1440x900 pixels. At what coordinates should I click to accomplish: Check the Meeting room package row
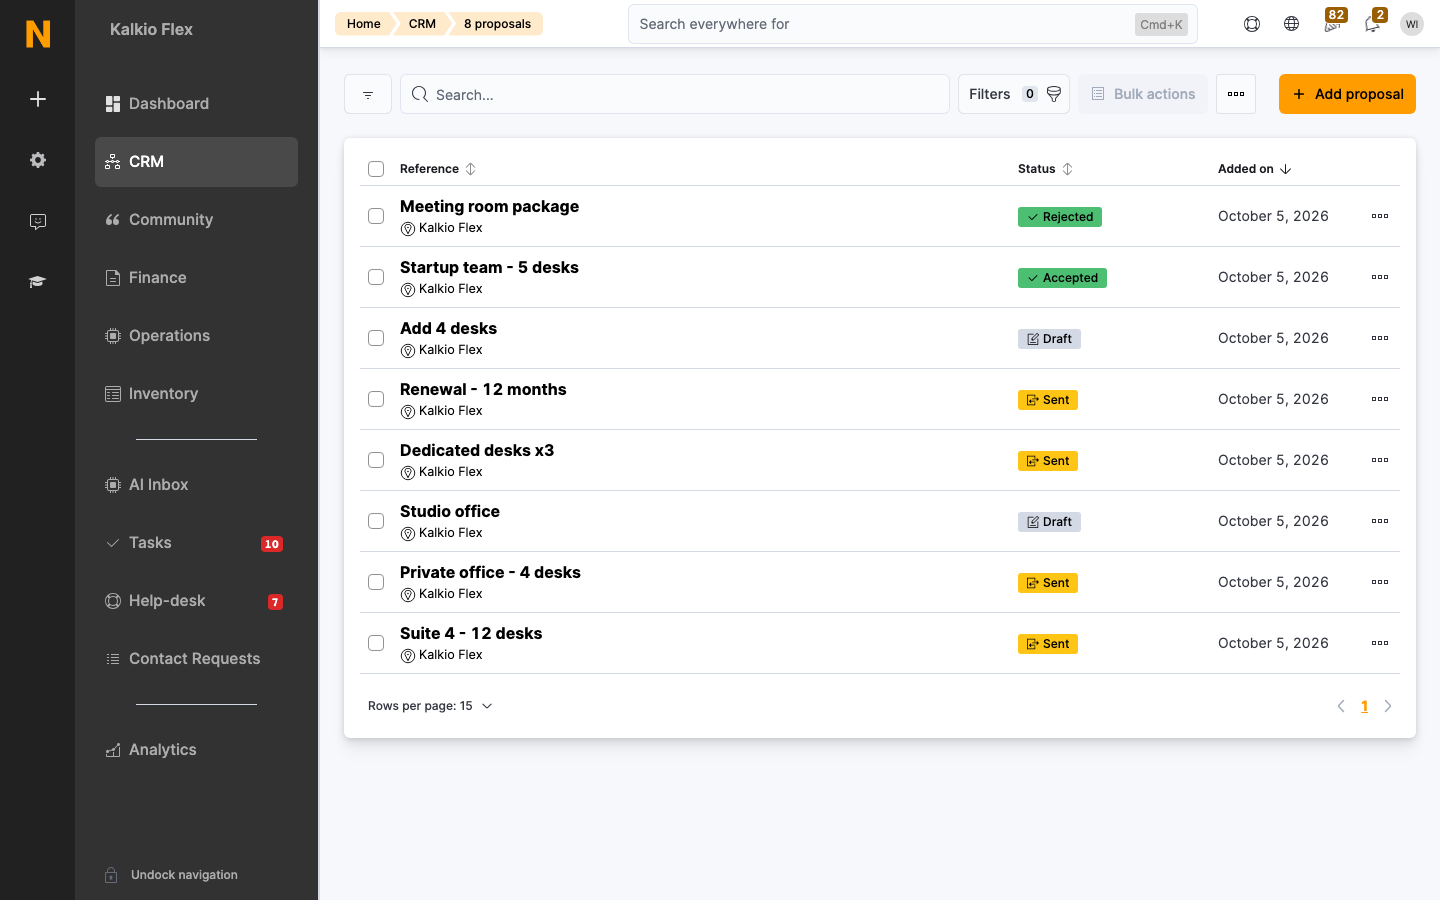coord(376,216)
